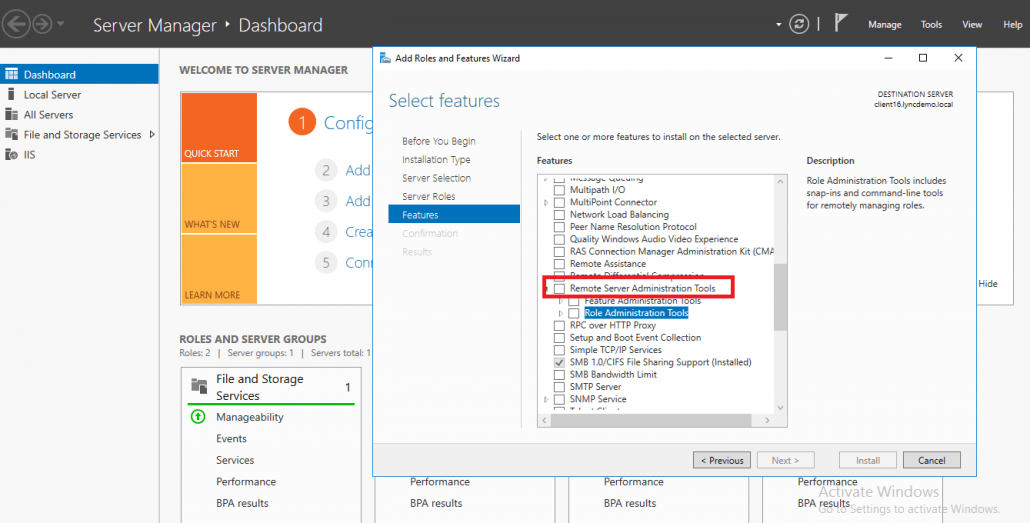The width and height of the screenshot is (1030, 523).
Task: Click the back navigation arrow in Server Manager
Action: (16, 24)
